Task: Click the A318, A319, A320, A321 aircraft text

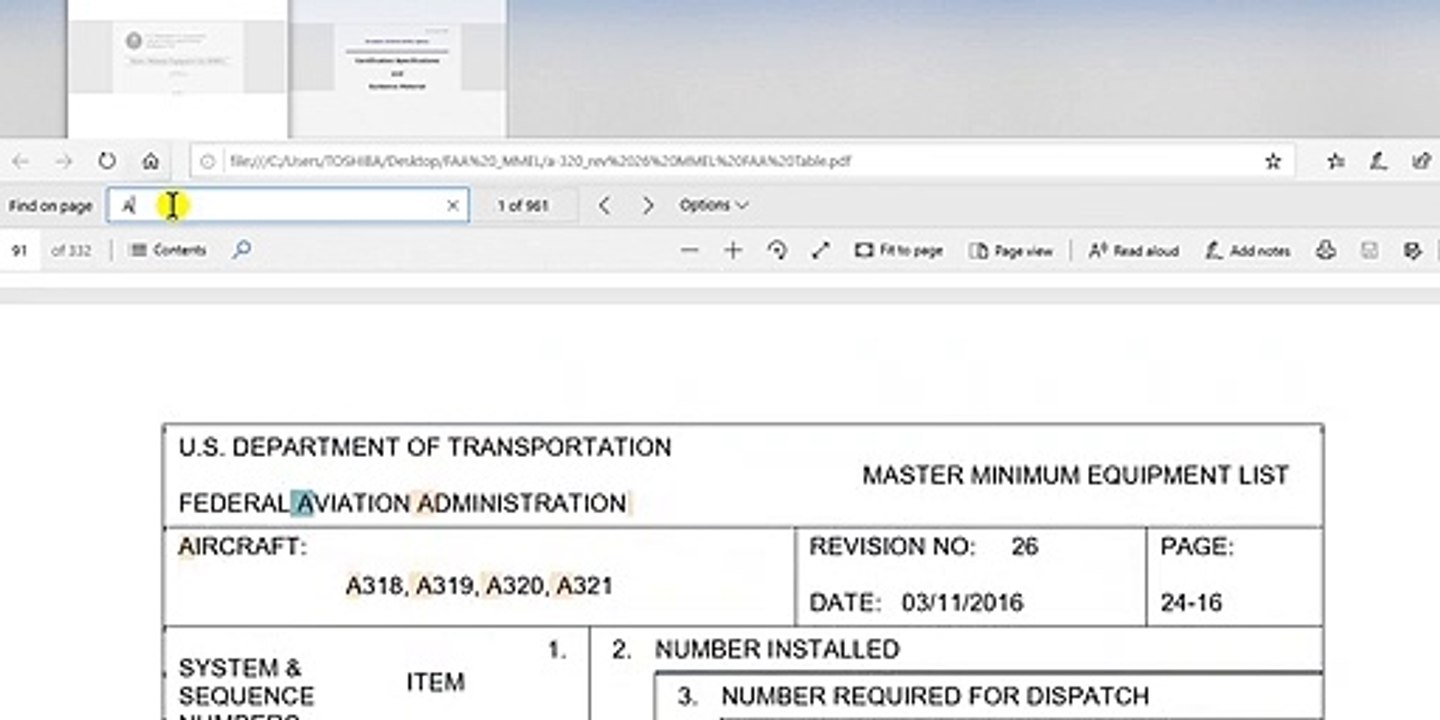Action: 479,586
